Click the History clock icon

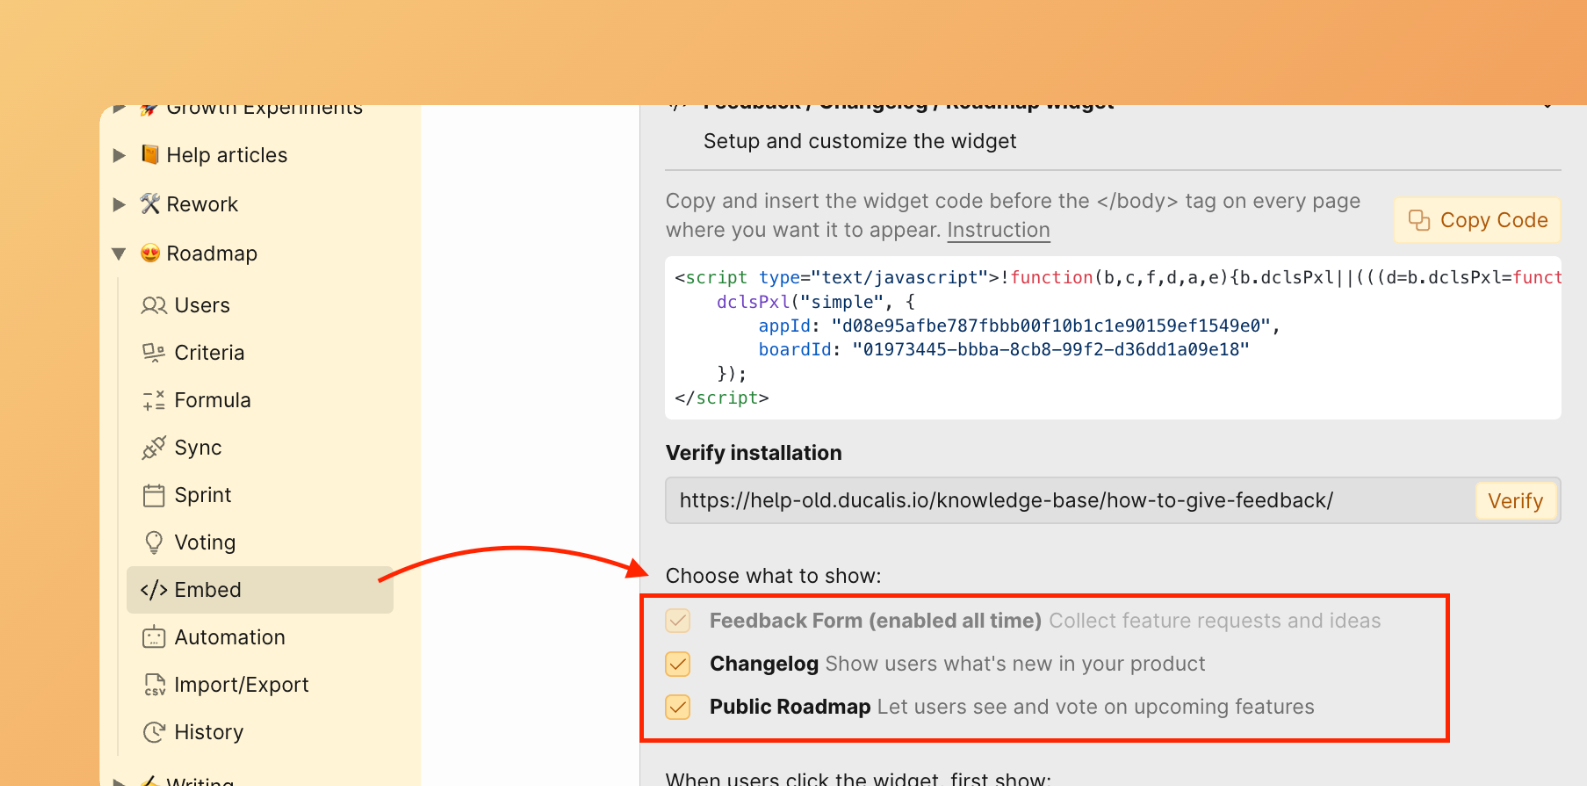click(x=153, y=732)
